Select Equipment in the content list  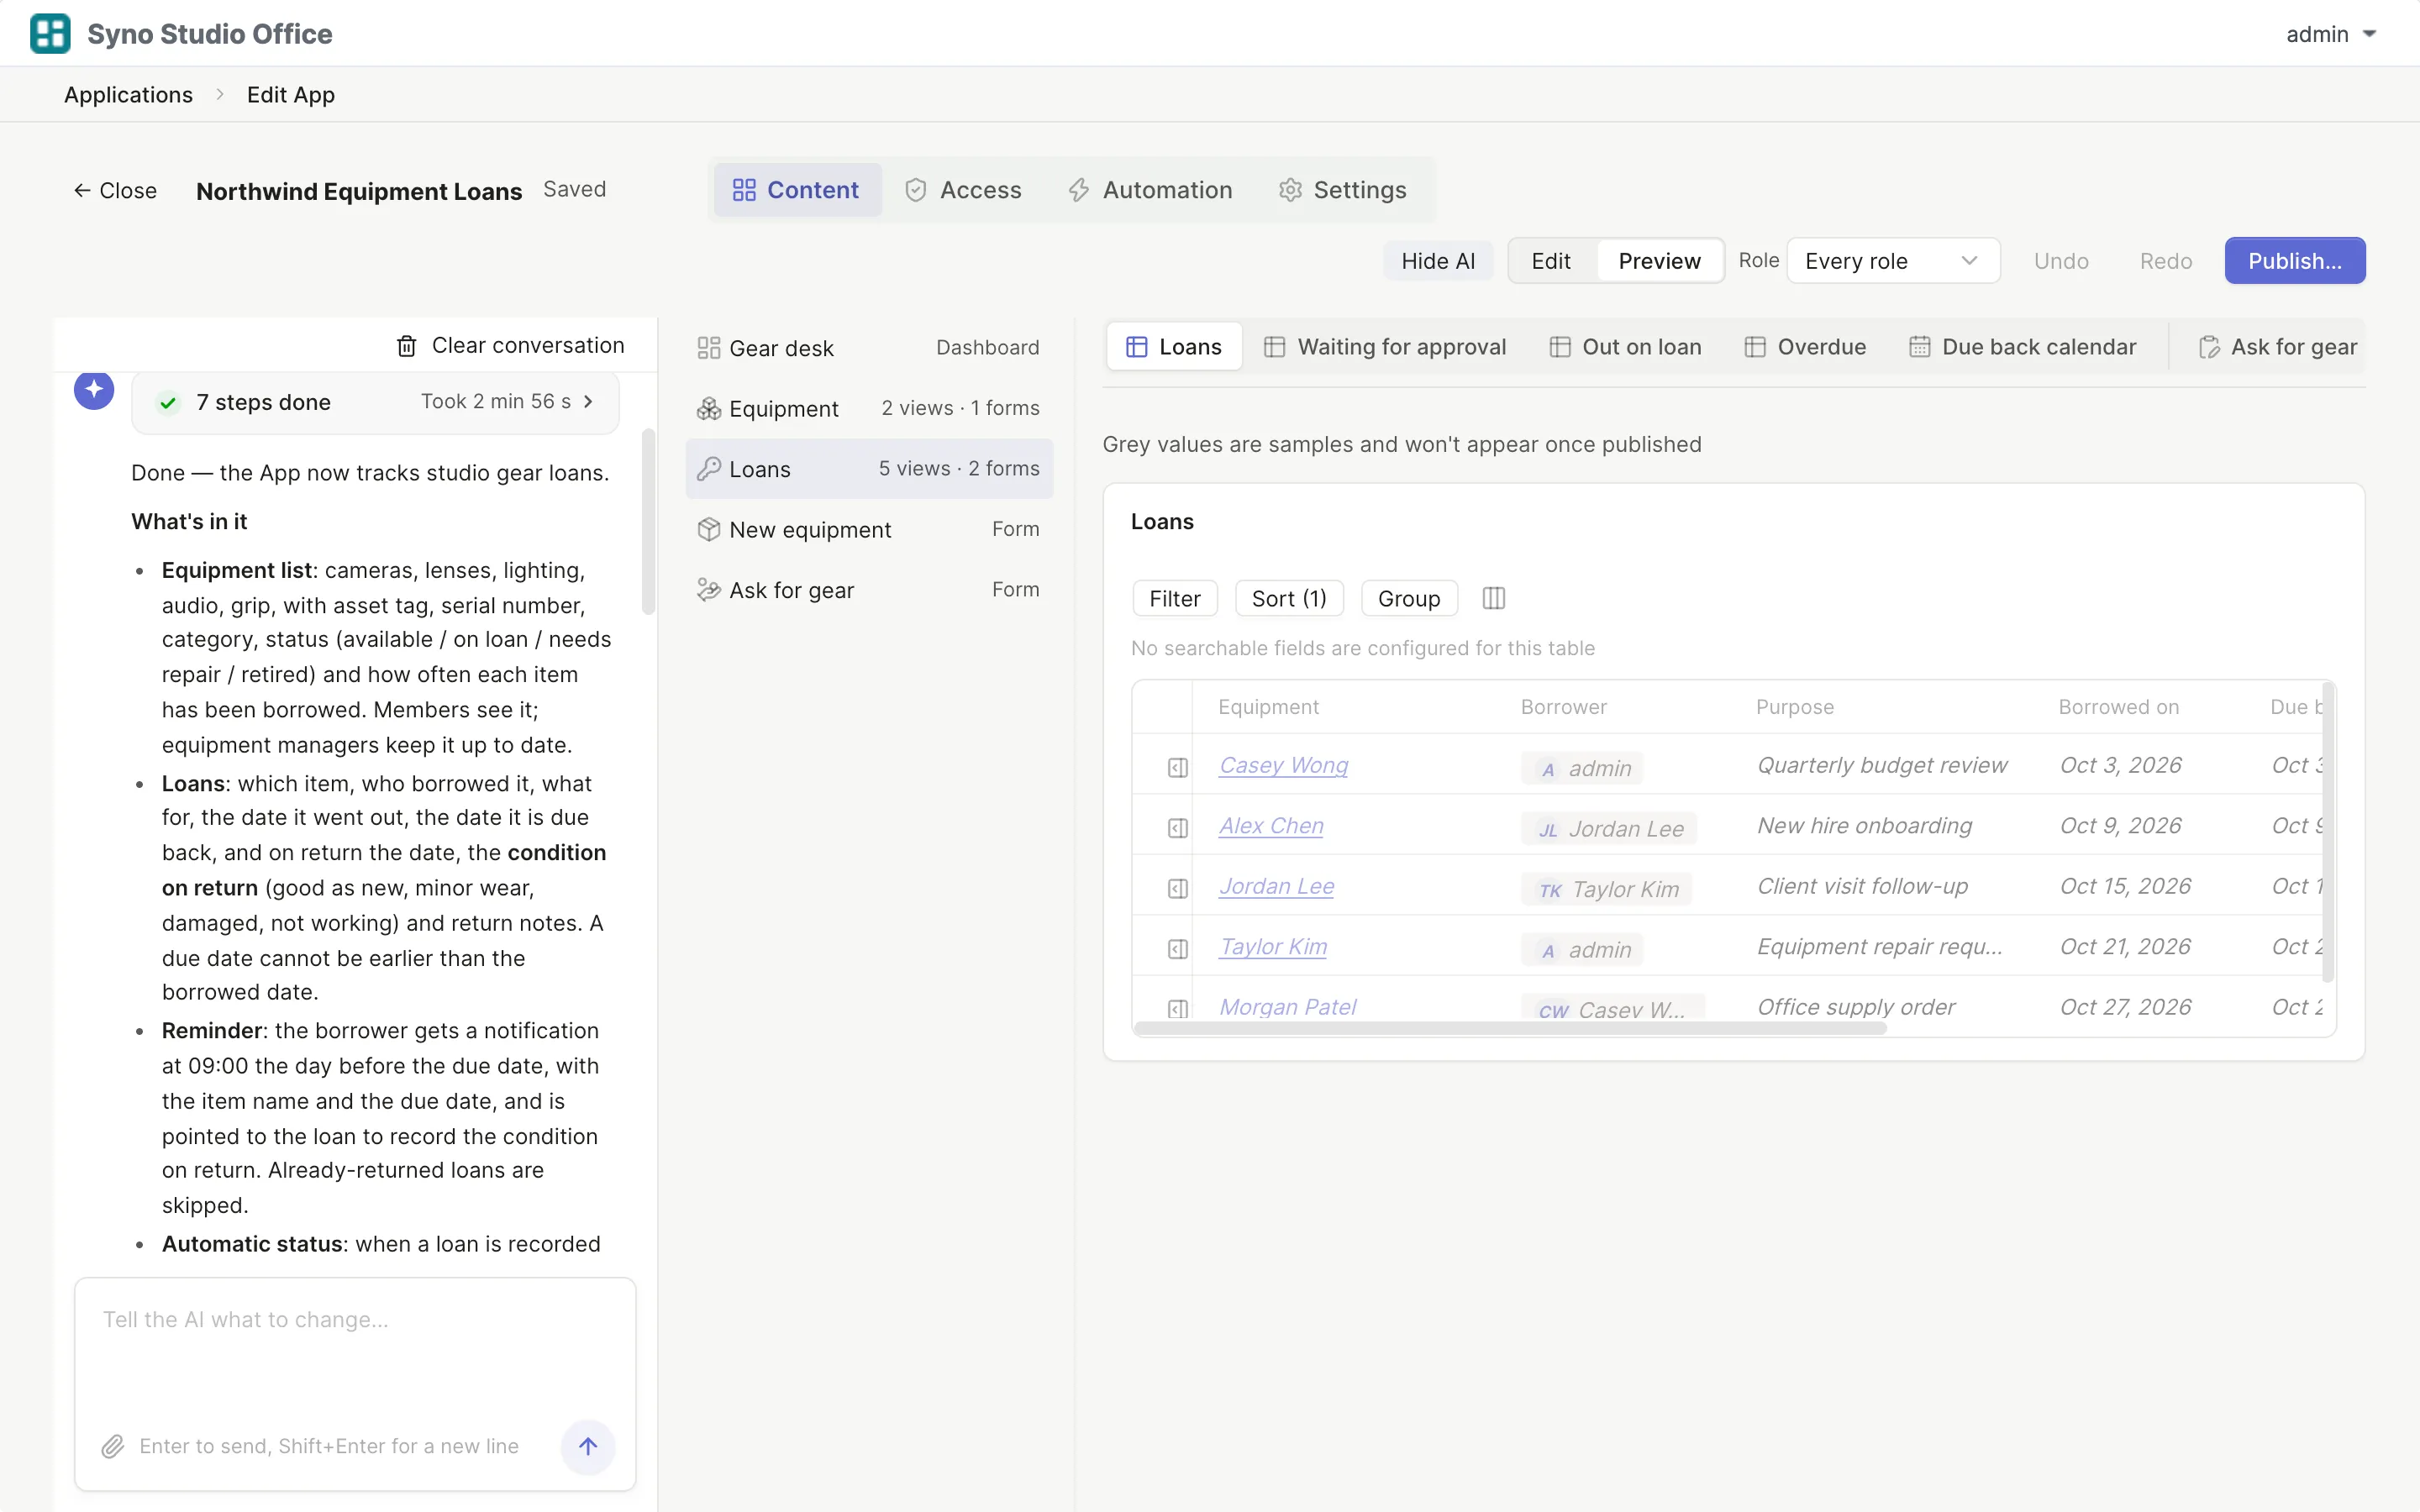pyautogui.click(x=868, y=408)
